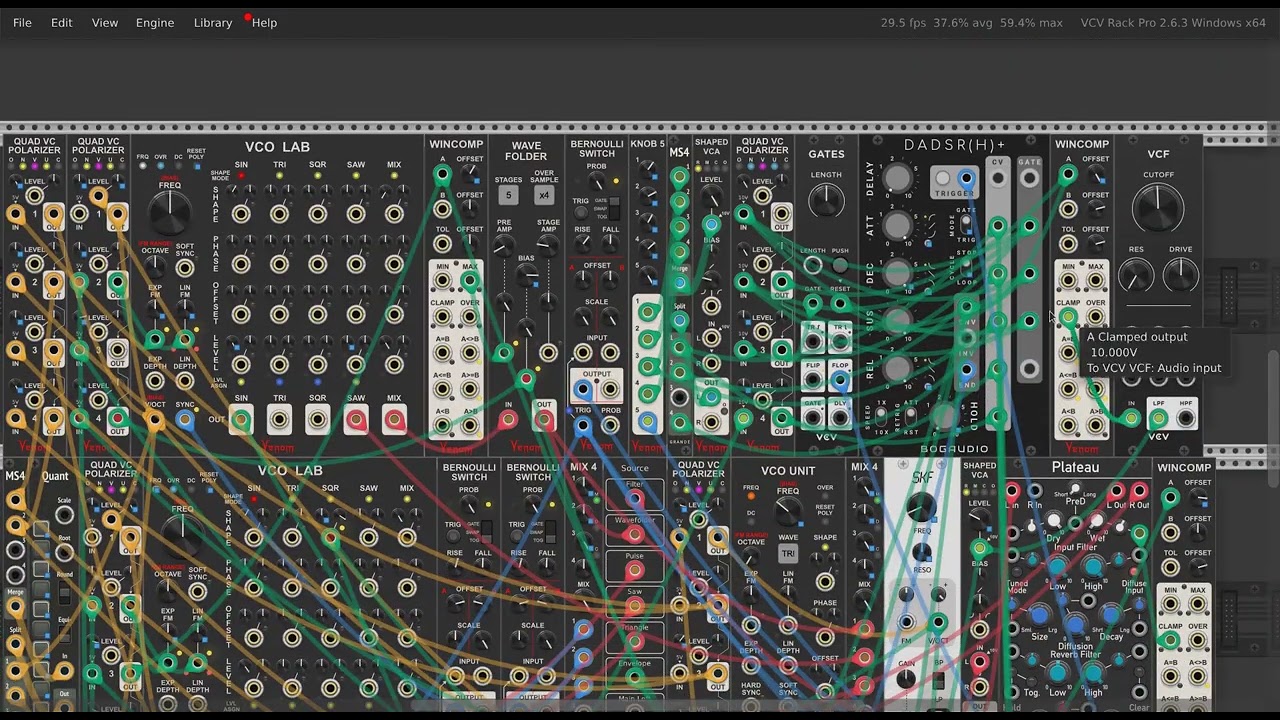This screenshot has width=1280, height=720.
Task: Click the SYNC jack on top-row VCO LAB
Action: coord(185,419)
